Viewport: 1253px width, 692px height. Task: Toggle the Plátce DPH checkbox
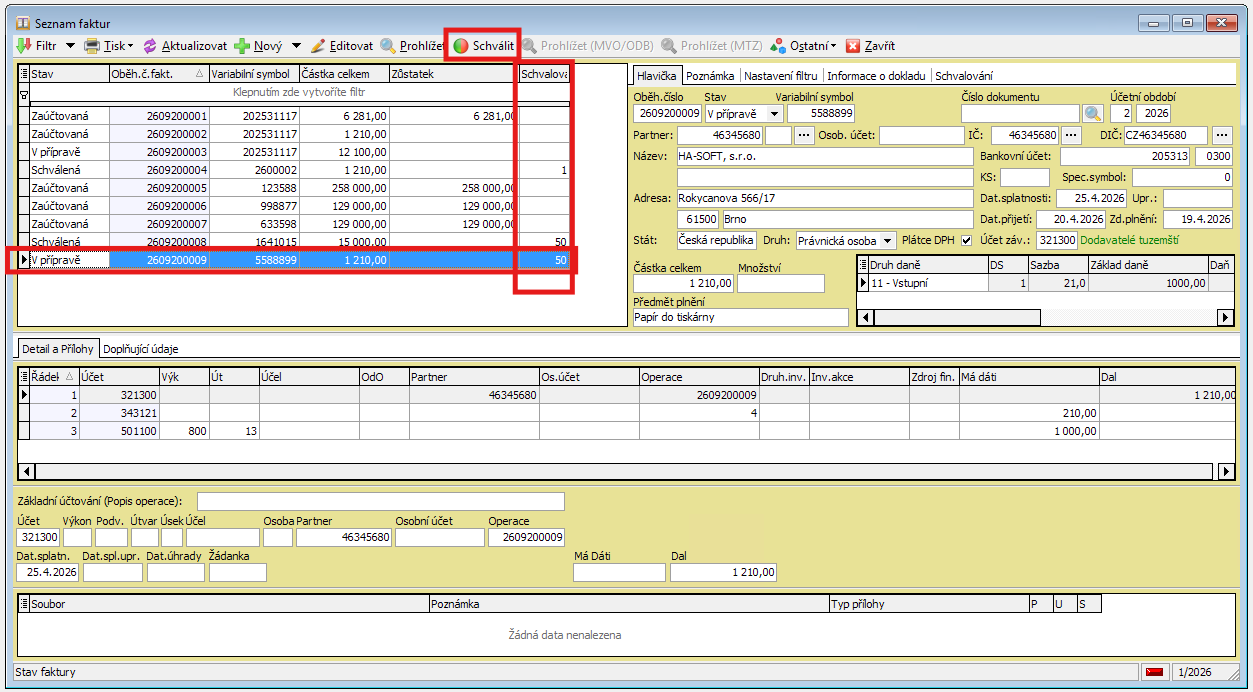tap(966, 240)
